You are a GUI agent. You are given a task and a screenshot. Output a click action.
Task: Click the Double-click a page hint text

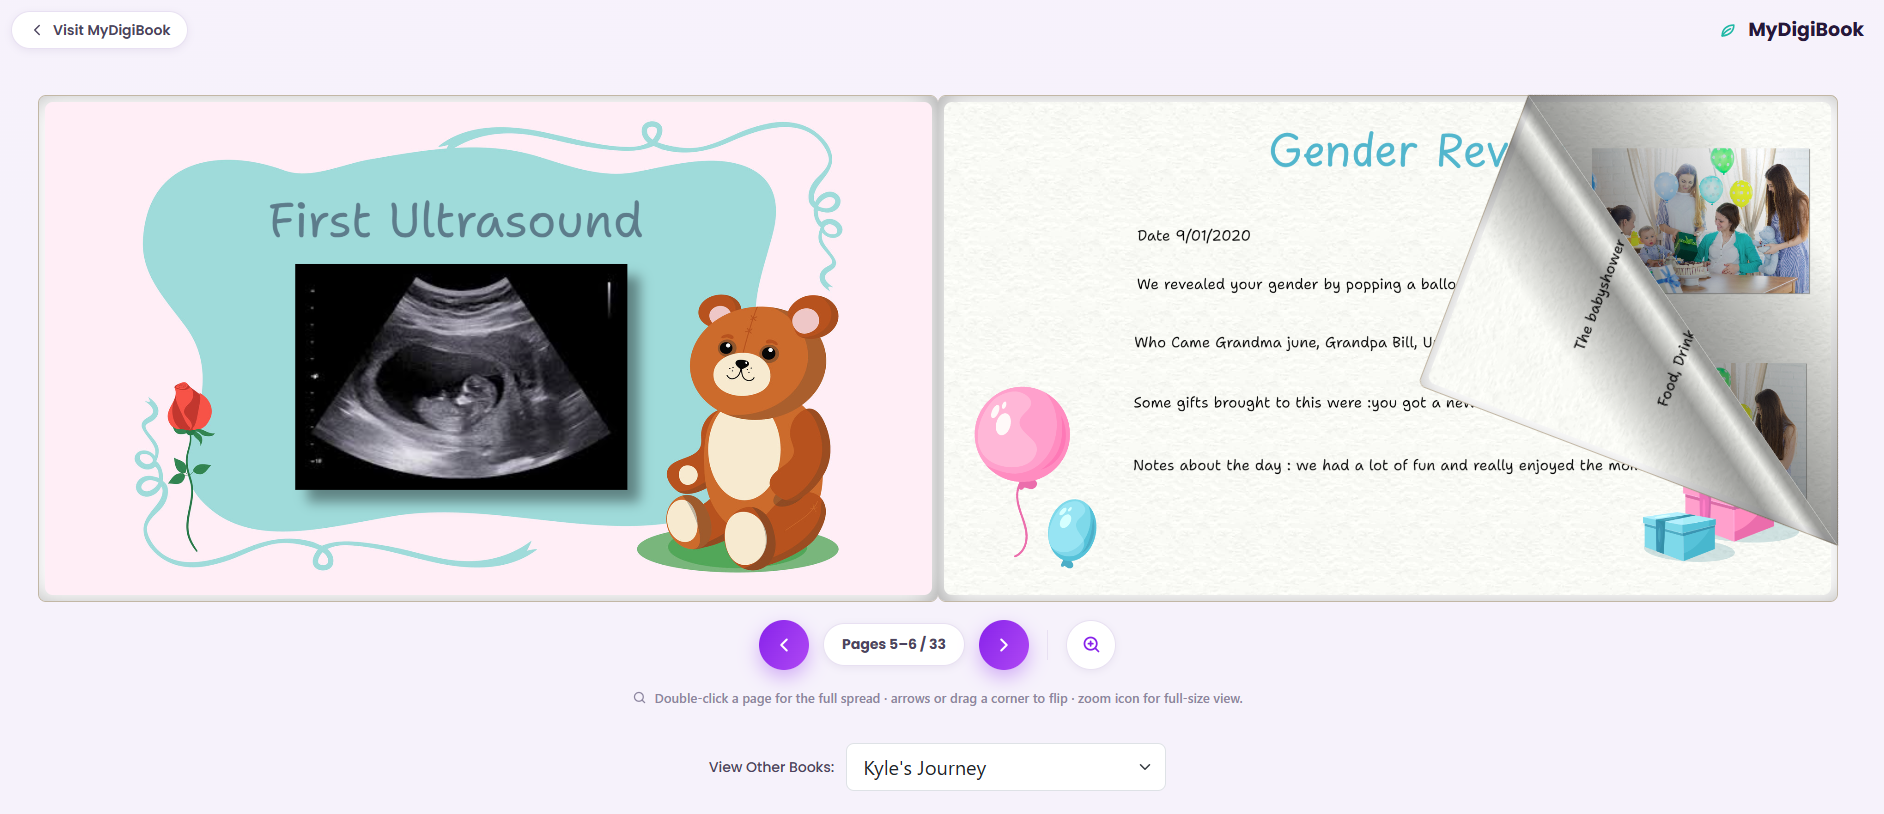(x=948, y=698)
